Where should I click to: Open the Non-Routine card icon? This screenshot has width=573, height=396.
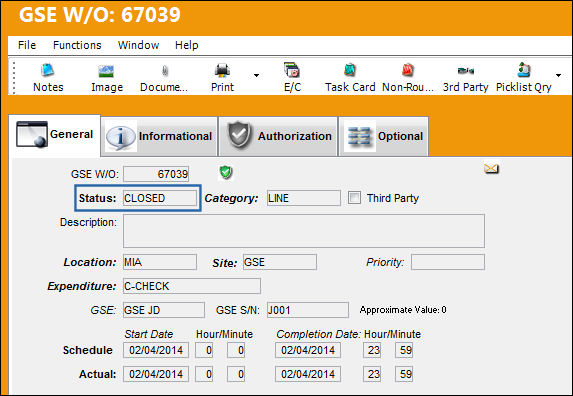pyautogui.click(x=407, y=70)
